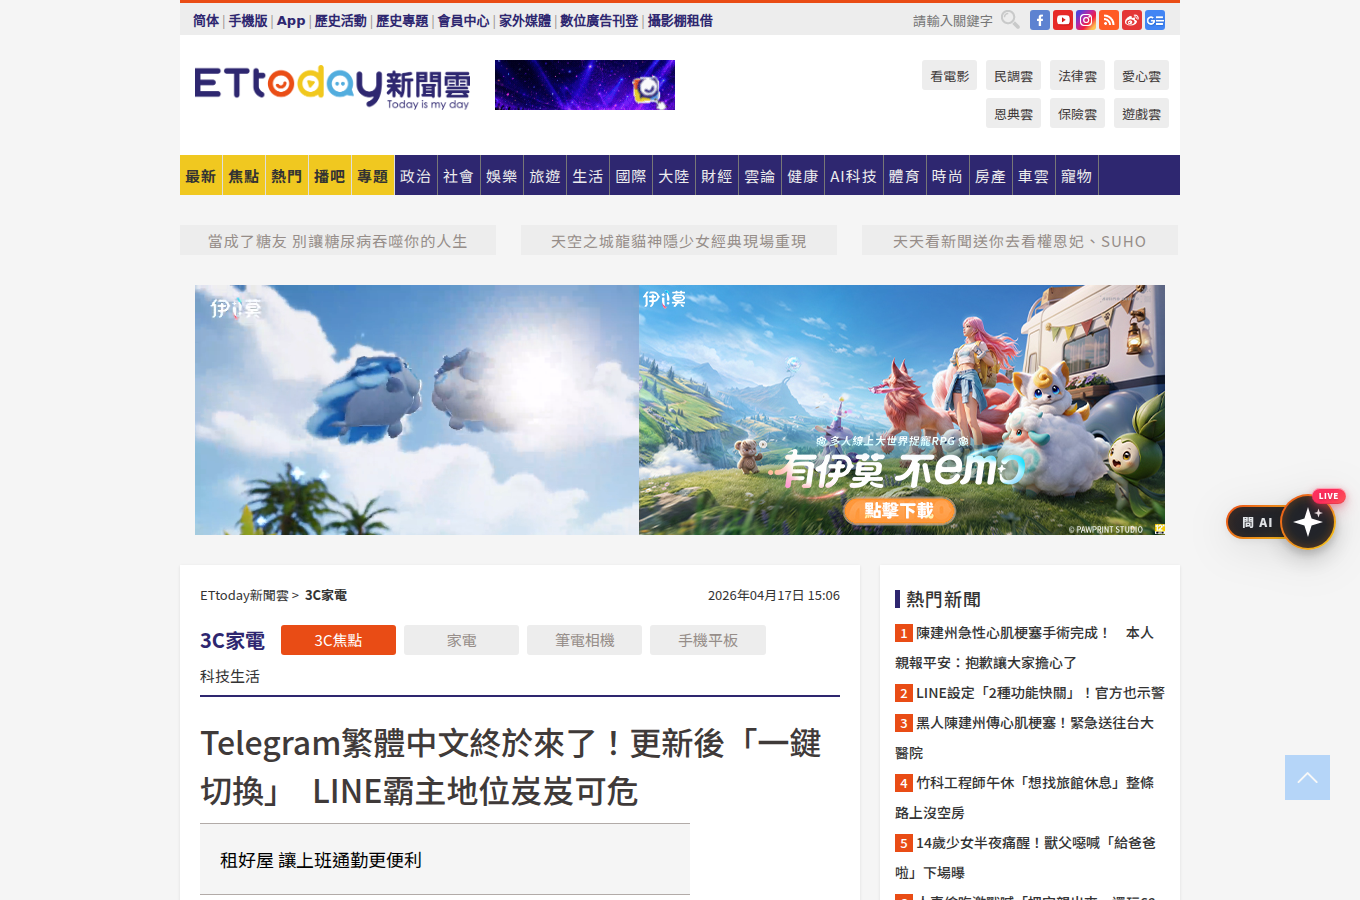Screen dimensions: 1360x900
Task: Click the back-to-top arrow button
Action: click(1307, 777)
